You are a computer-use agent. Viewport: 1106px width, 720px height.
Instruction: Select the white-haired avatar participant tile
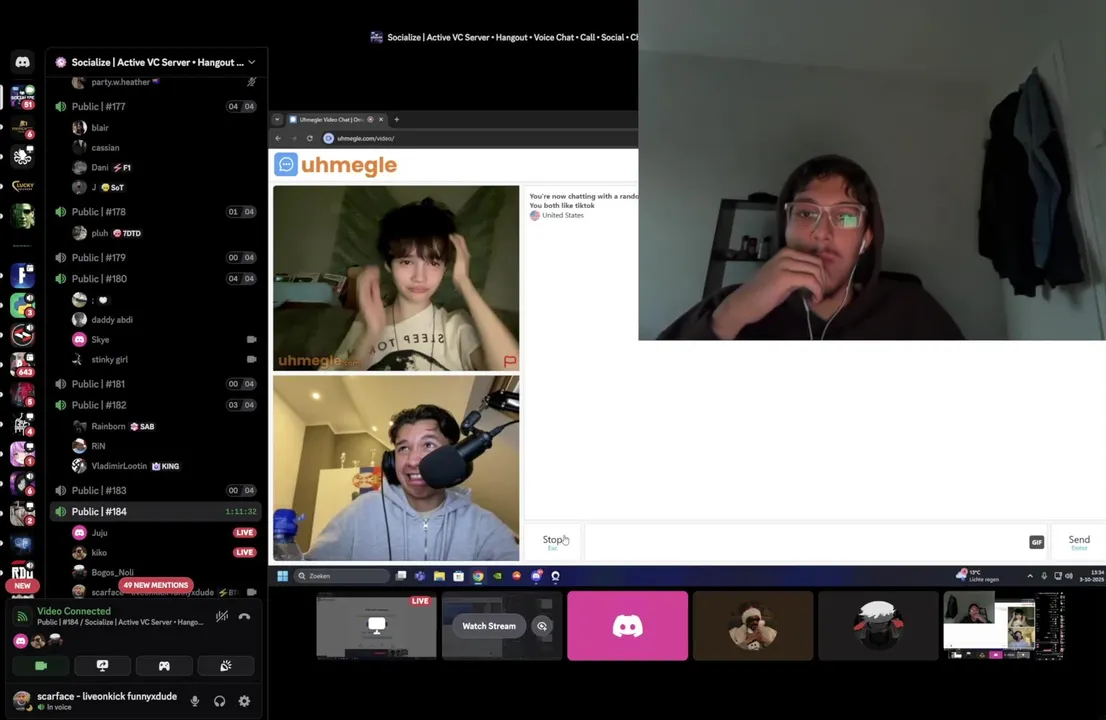pyautogui.click(x=878, y=626)
